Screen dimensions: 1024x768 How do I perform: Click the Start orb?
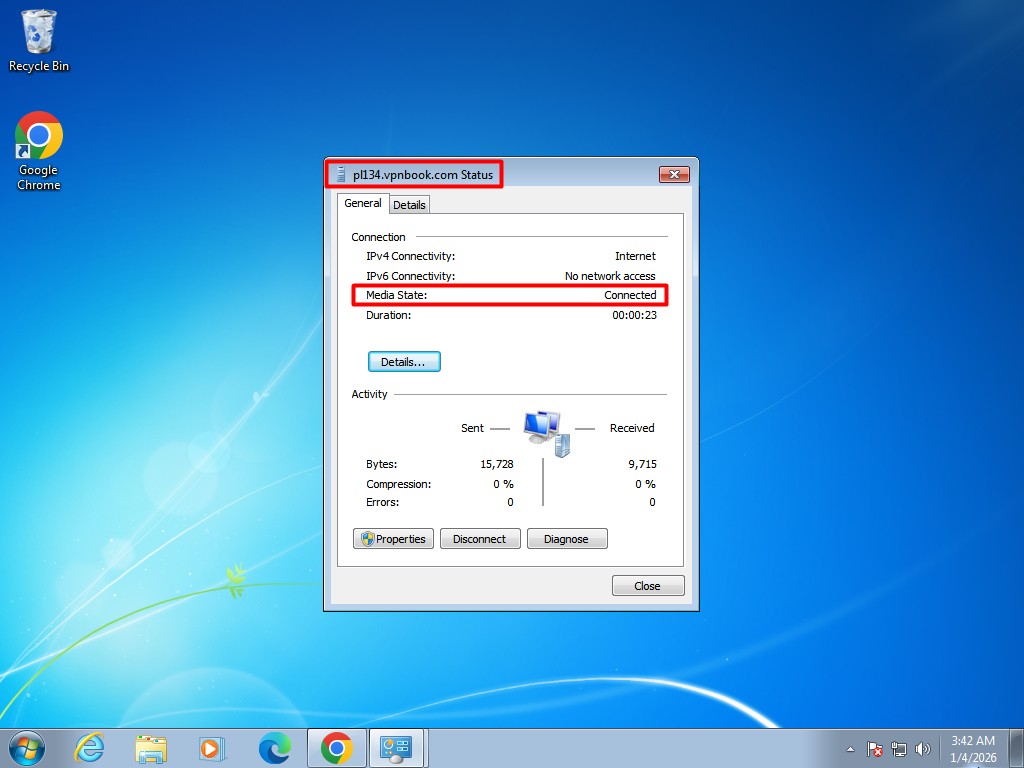coord(25,748)
